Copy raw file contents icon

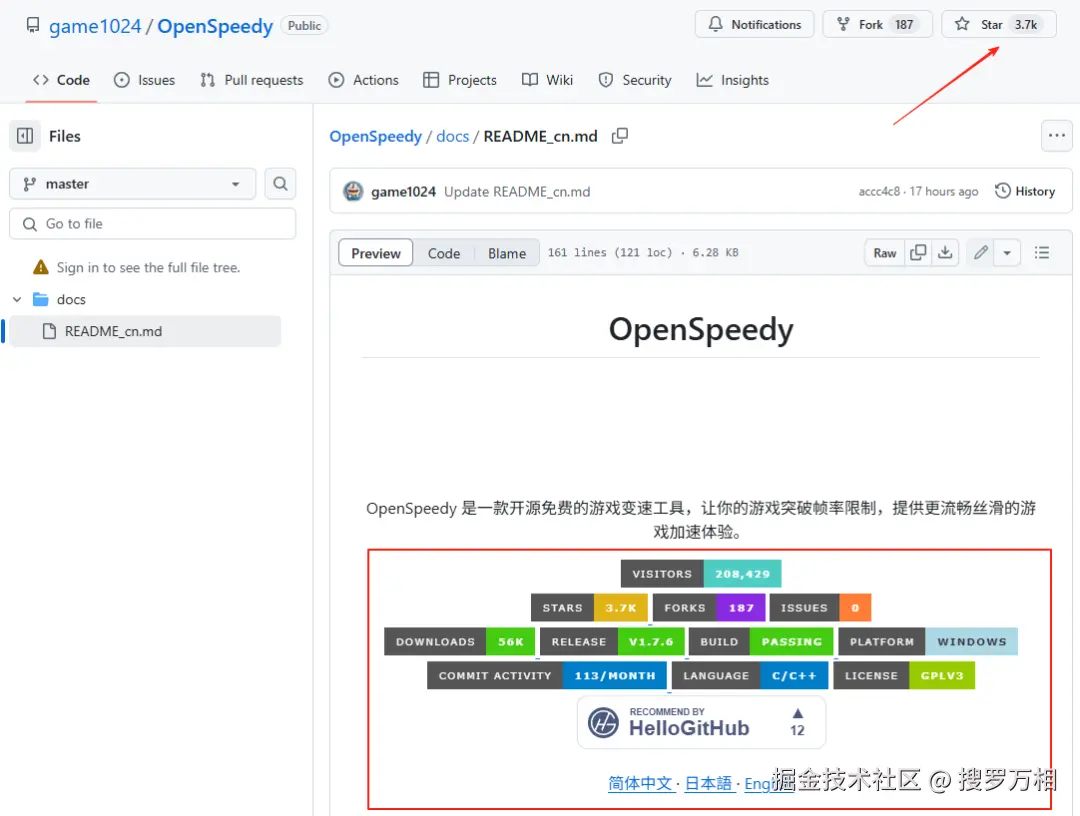pyautogui.click(x=918, y=253)
